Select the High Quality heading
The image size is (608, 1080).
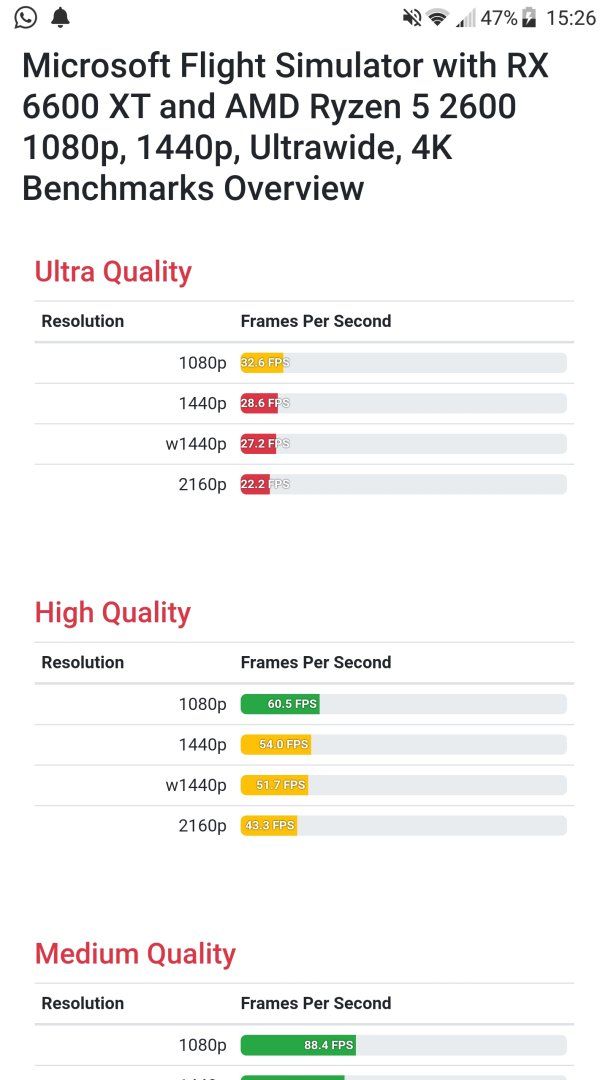click(x=113, y=612)
